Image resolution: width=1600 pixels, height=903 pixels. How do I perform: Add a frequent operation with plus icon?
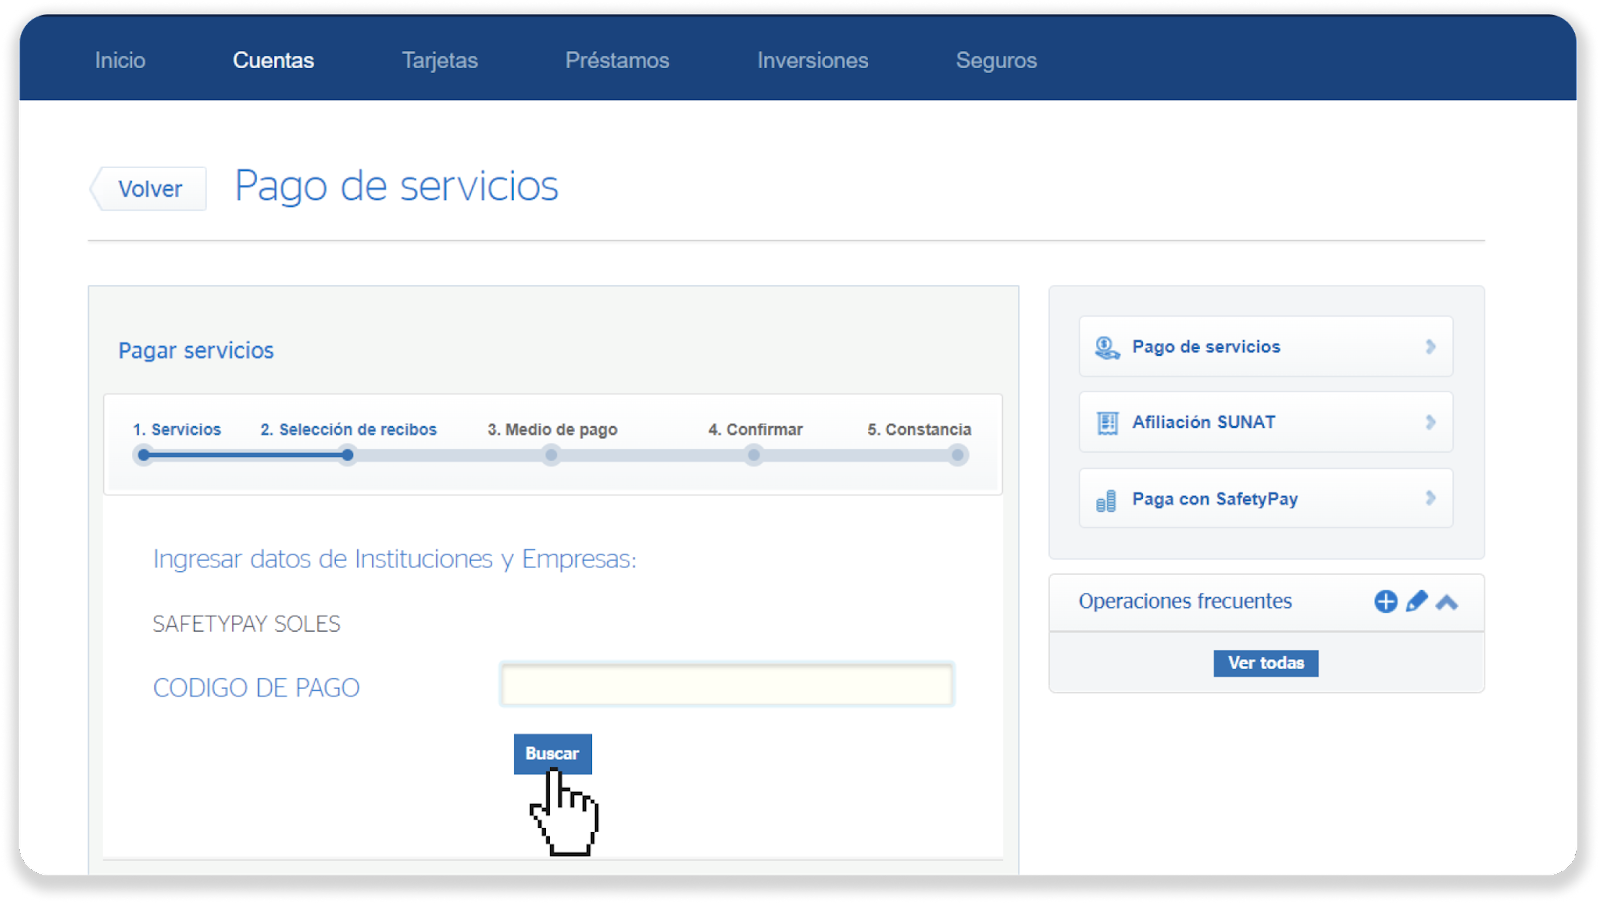[1385, 601]
